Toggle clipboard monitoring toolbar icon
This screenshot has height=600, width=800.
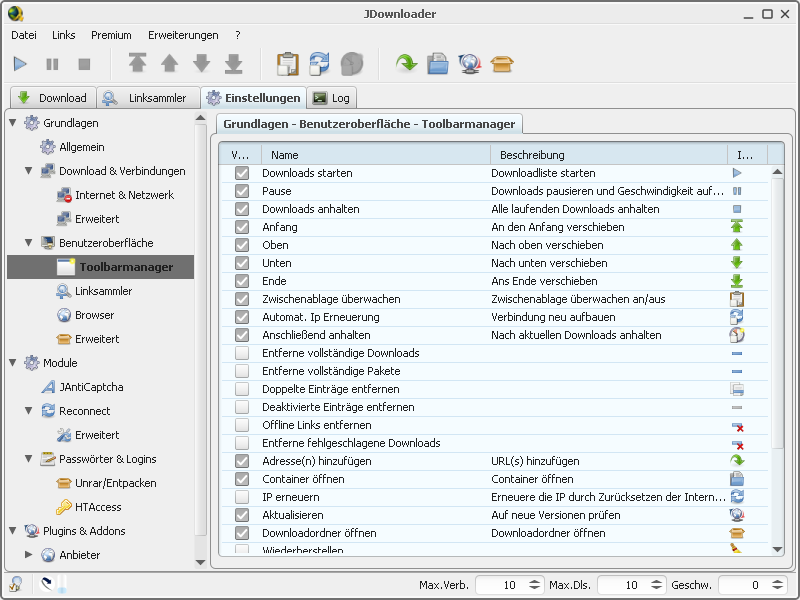click(x=288, y=64)
